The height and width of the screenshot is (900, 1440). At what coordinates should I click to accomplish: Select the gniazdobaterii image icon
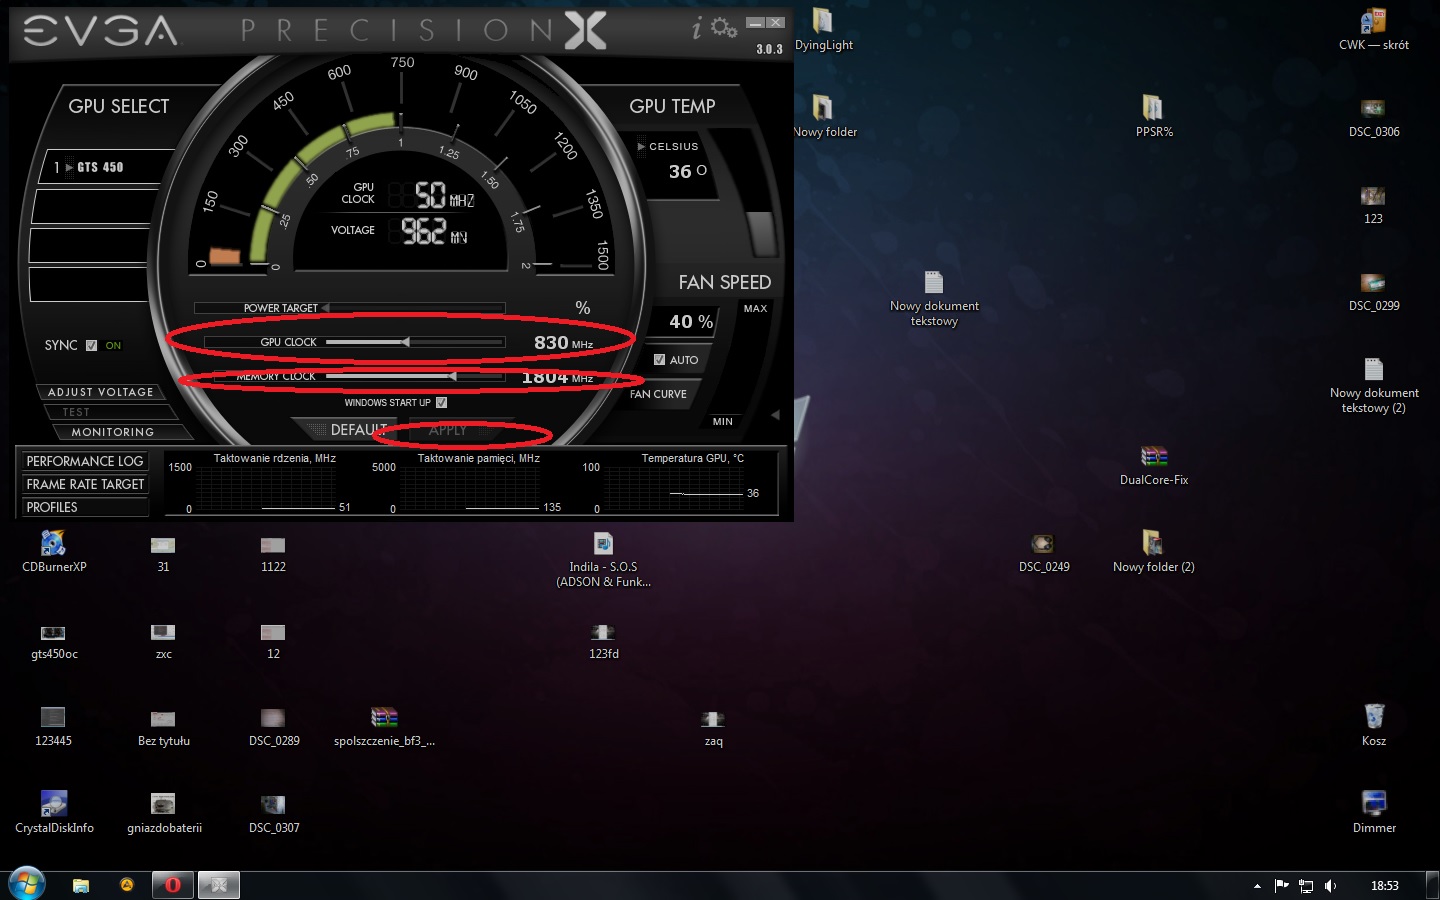click(164, 814)
